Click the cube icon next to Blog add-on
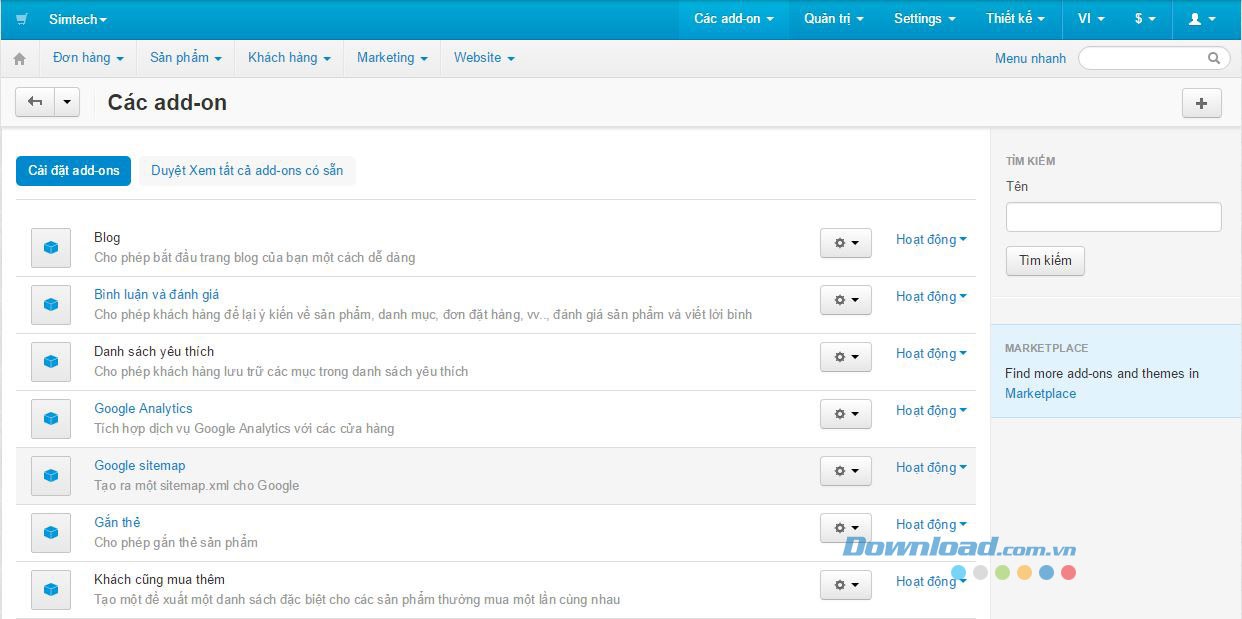1242x619 pixels. pyautogui.click(x=50, y=247)
